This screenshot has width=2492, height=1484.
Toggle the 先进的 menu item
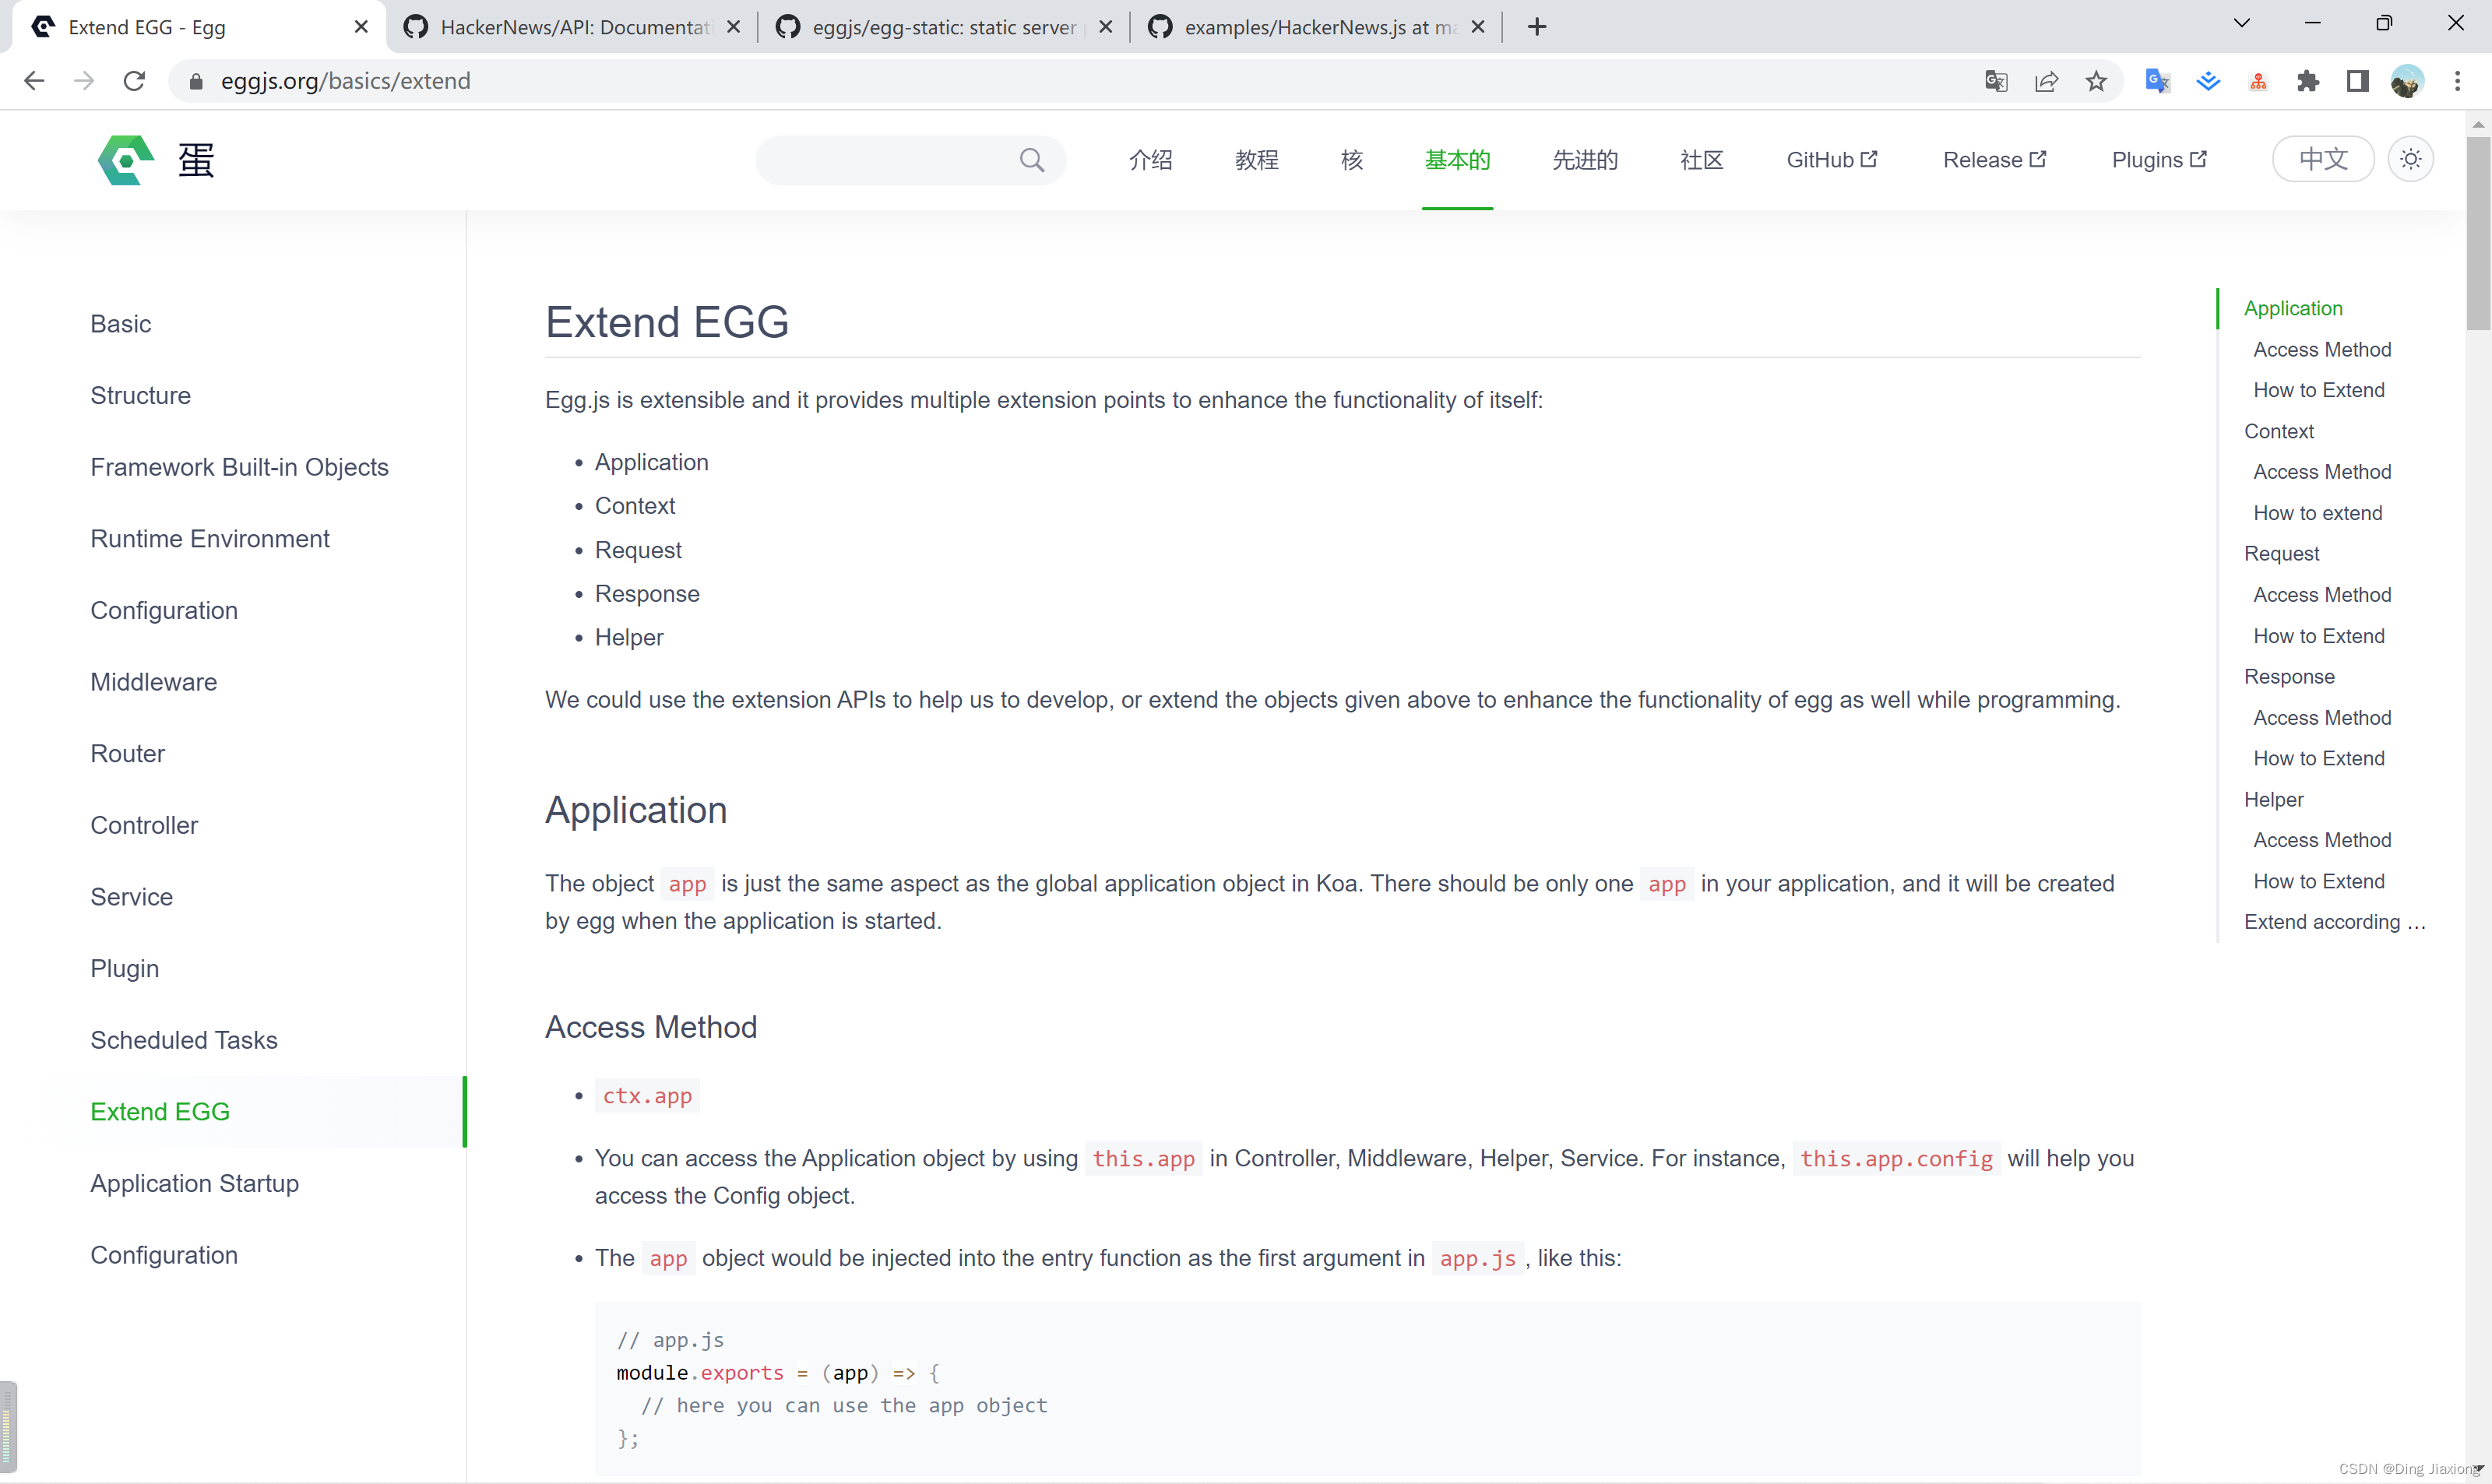tap(1584, 159)
